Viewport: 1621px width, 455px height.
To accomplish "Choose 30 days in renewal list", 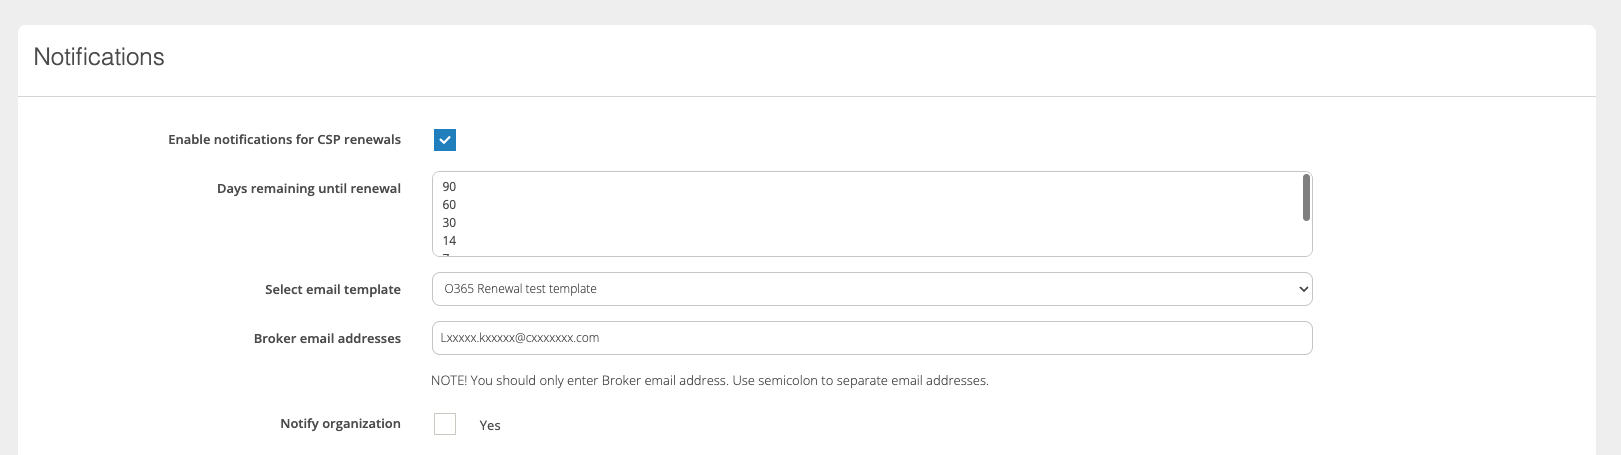I will pos(449,223).
